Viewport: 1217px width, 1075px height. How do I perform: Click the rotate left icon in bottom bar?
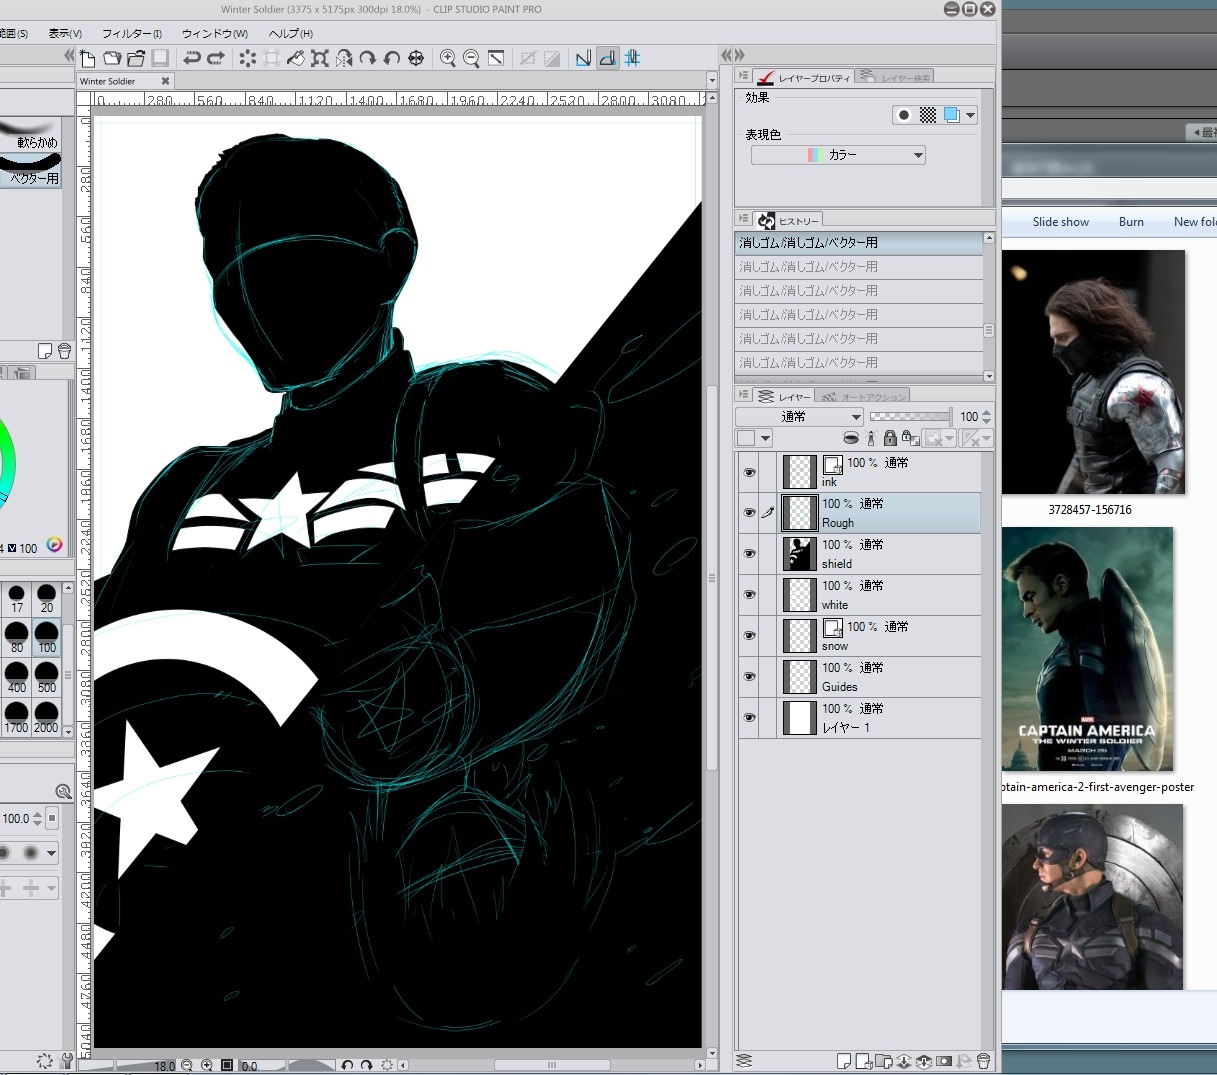pyautogui.click(x=347, y=1066)
